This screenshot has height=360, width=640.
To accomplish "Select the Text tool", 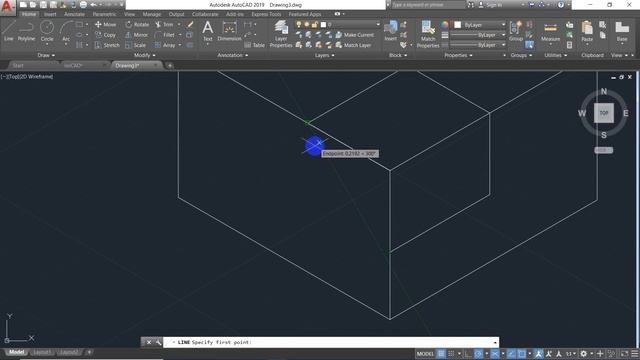I will (x=208, y=31).
